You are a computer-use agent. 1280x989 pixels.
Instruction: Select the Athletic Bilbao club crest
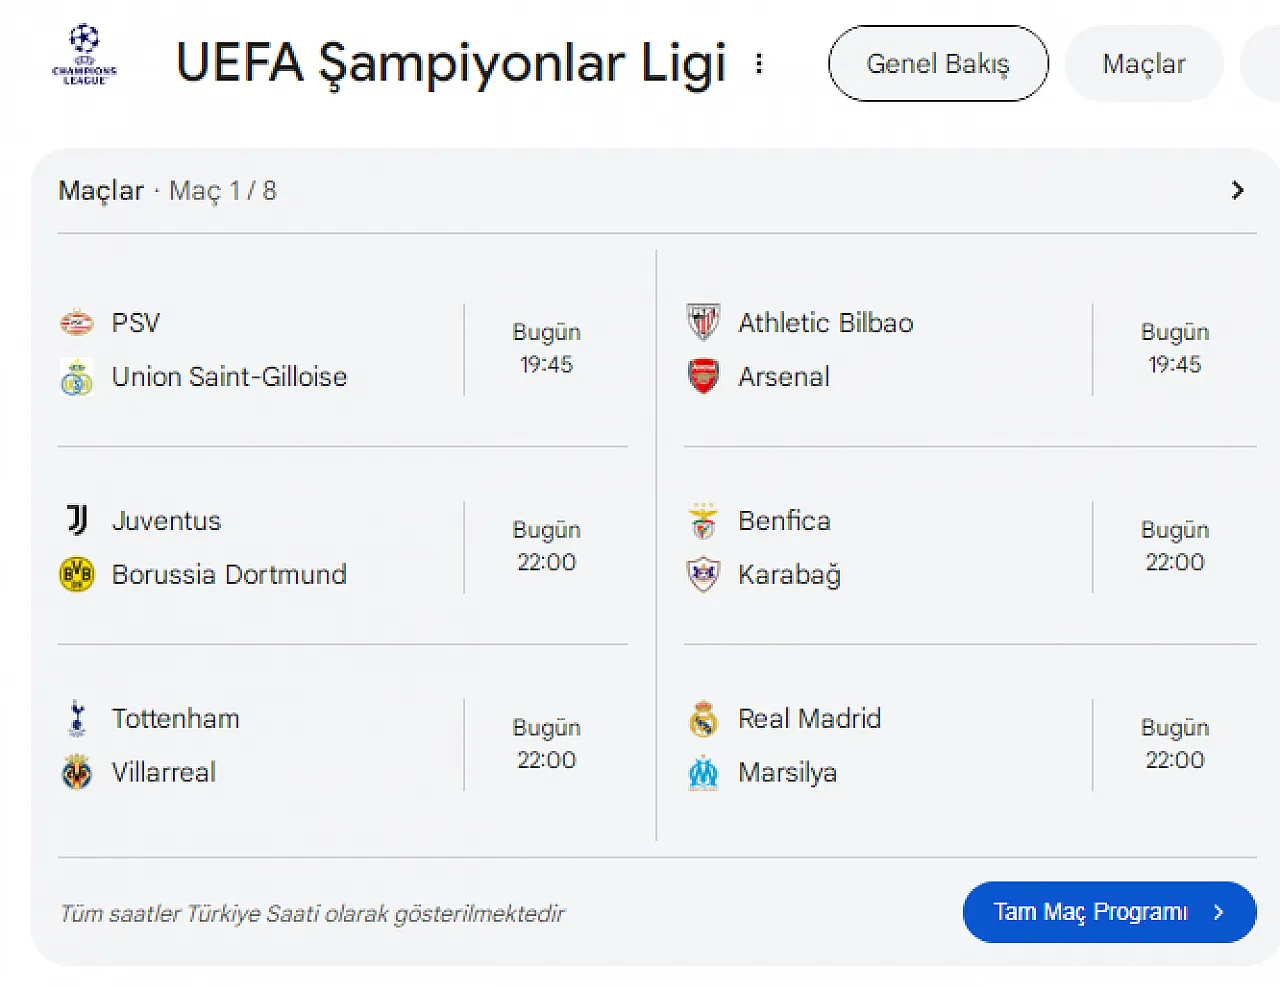point(703,323)
